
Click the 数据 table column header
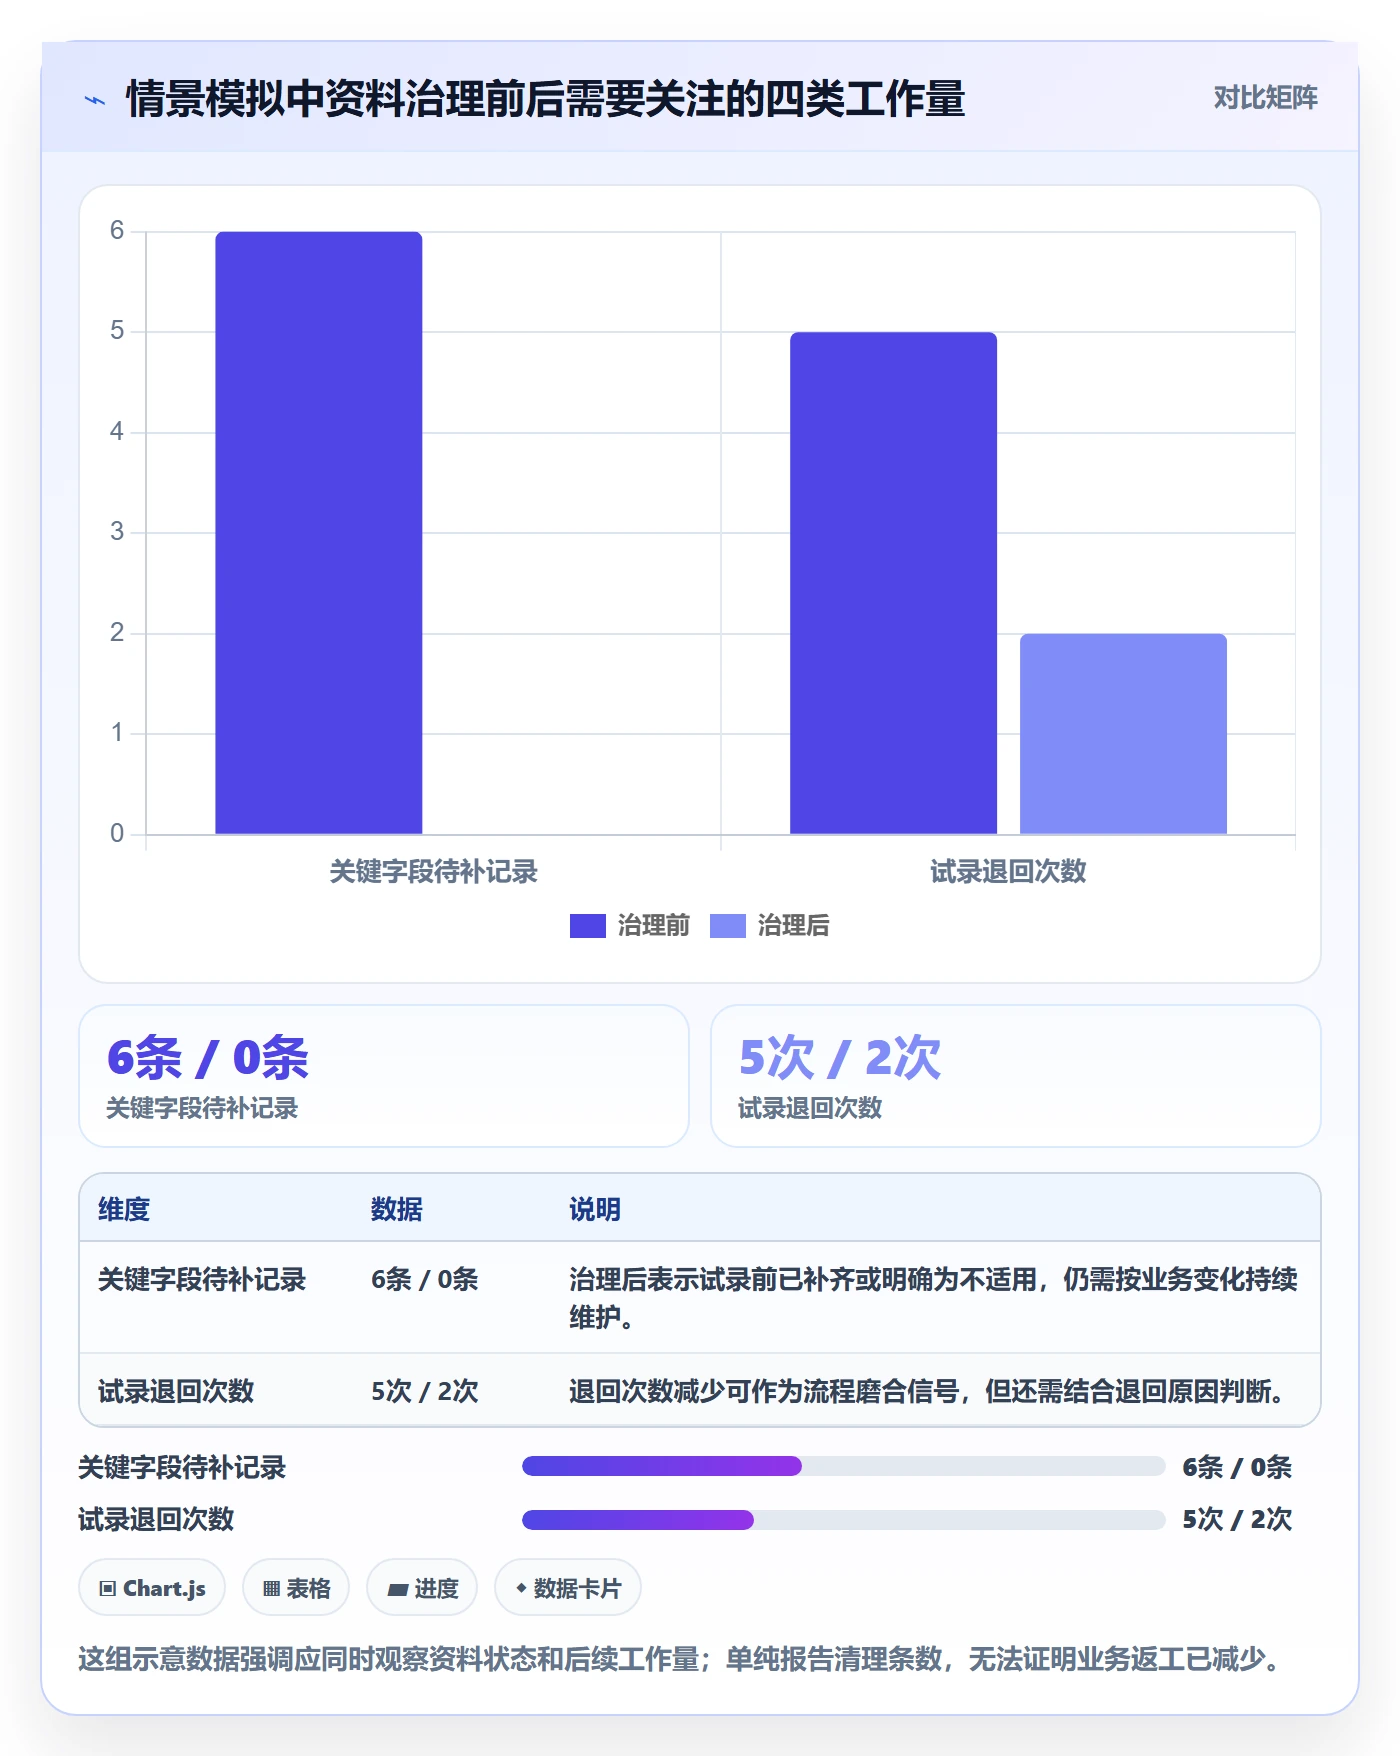click(396, 1209)
